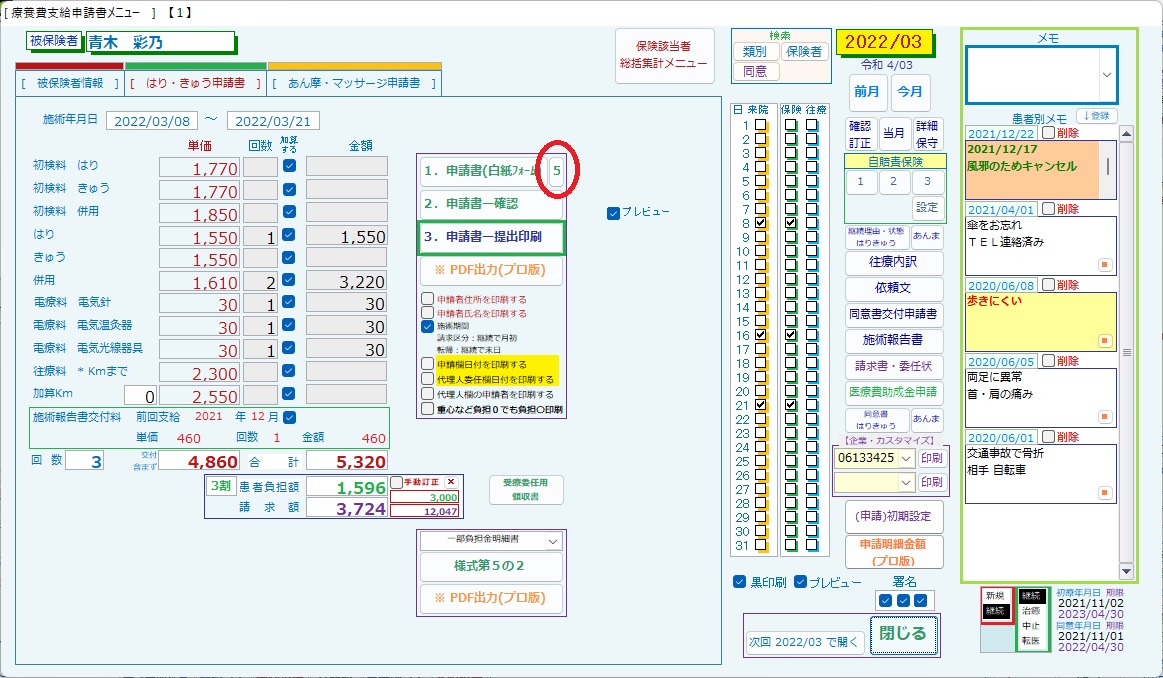1163x678 pixels.
Task: Click 同意 search button
Action: point(755,71)
